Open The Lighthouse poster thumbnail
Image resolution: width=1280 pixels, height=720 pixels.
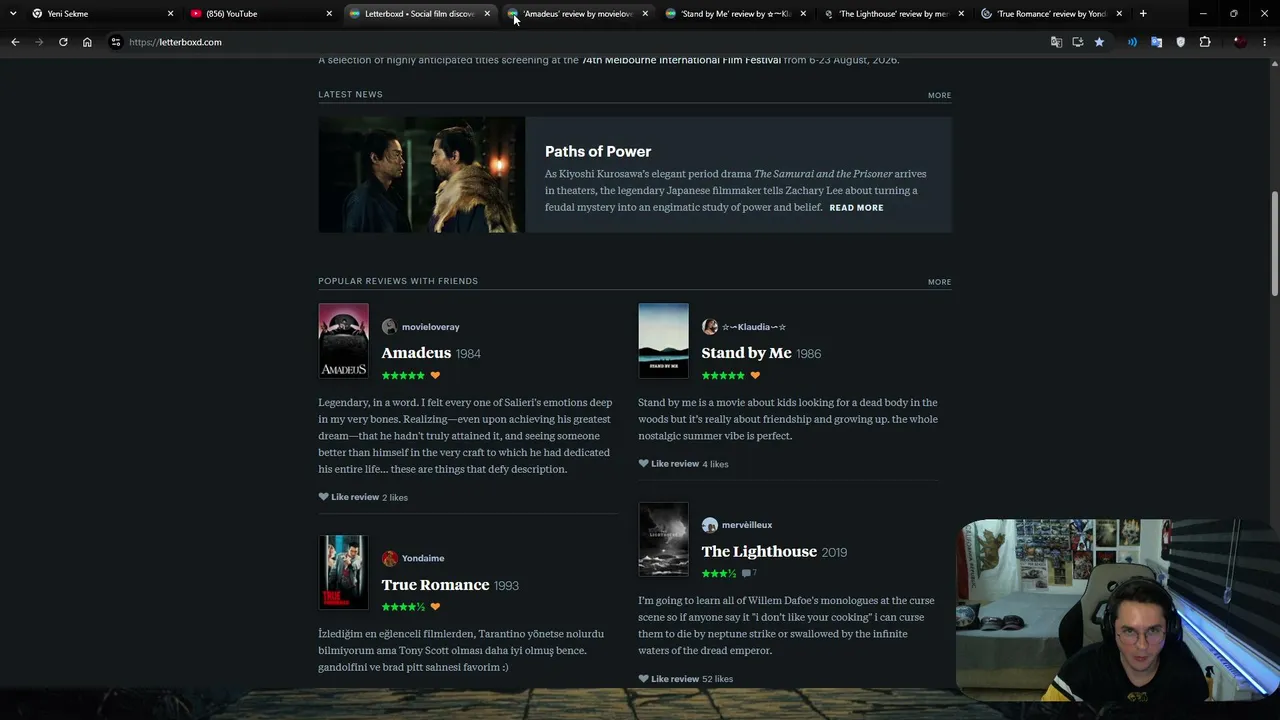(663, 539)
